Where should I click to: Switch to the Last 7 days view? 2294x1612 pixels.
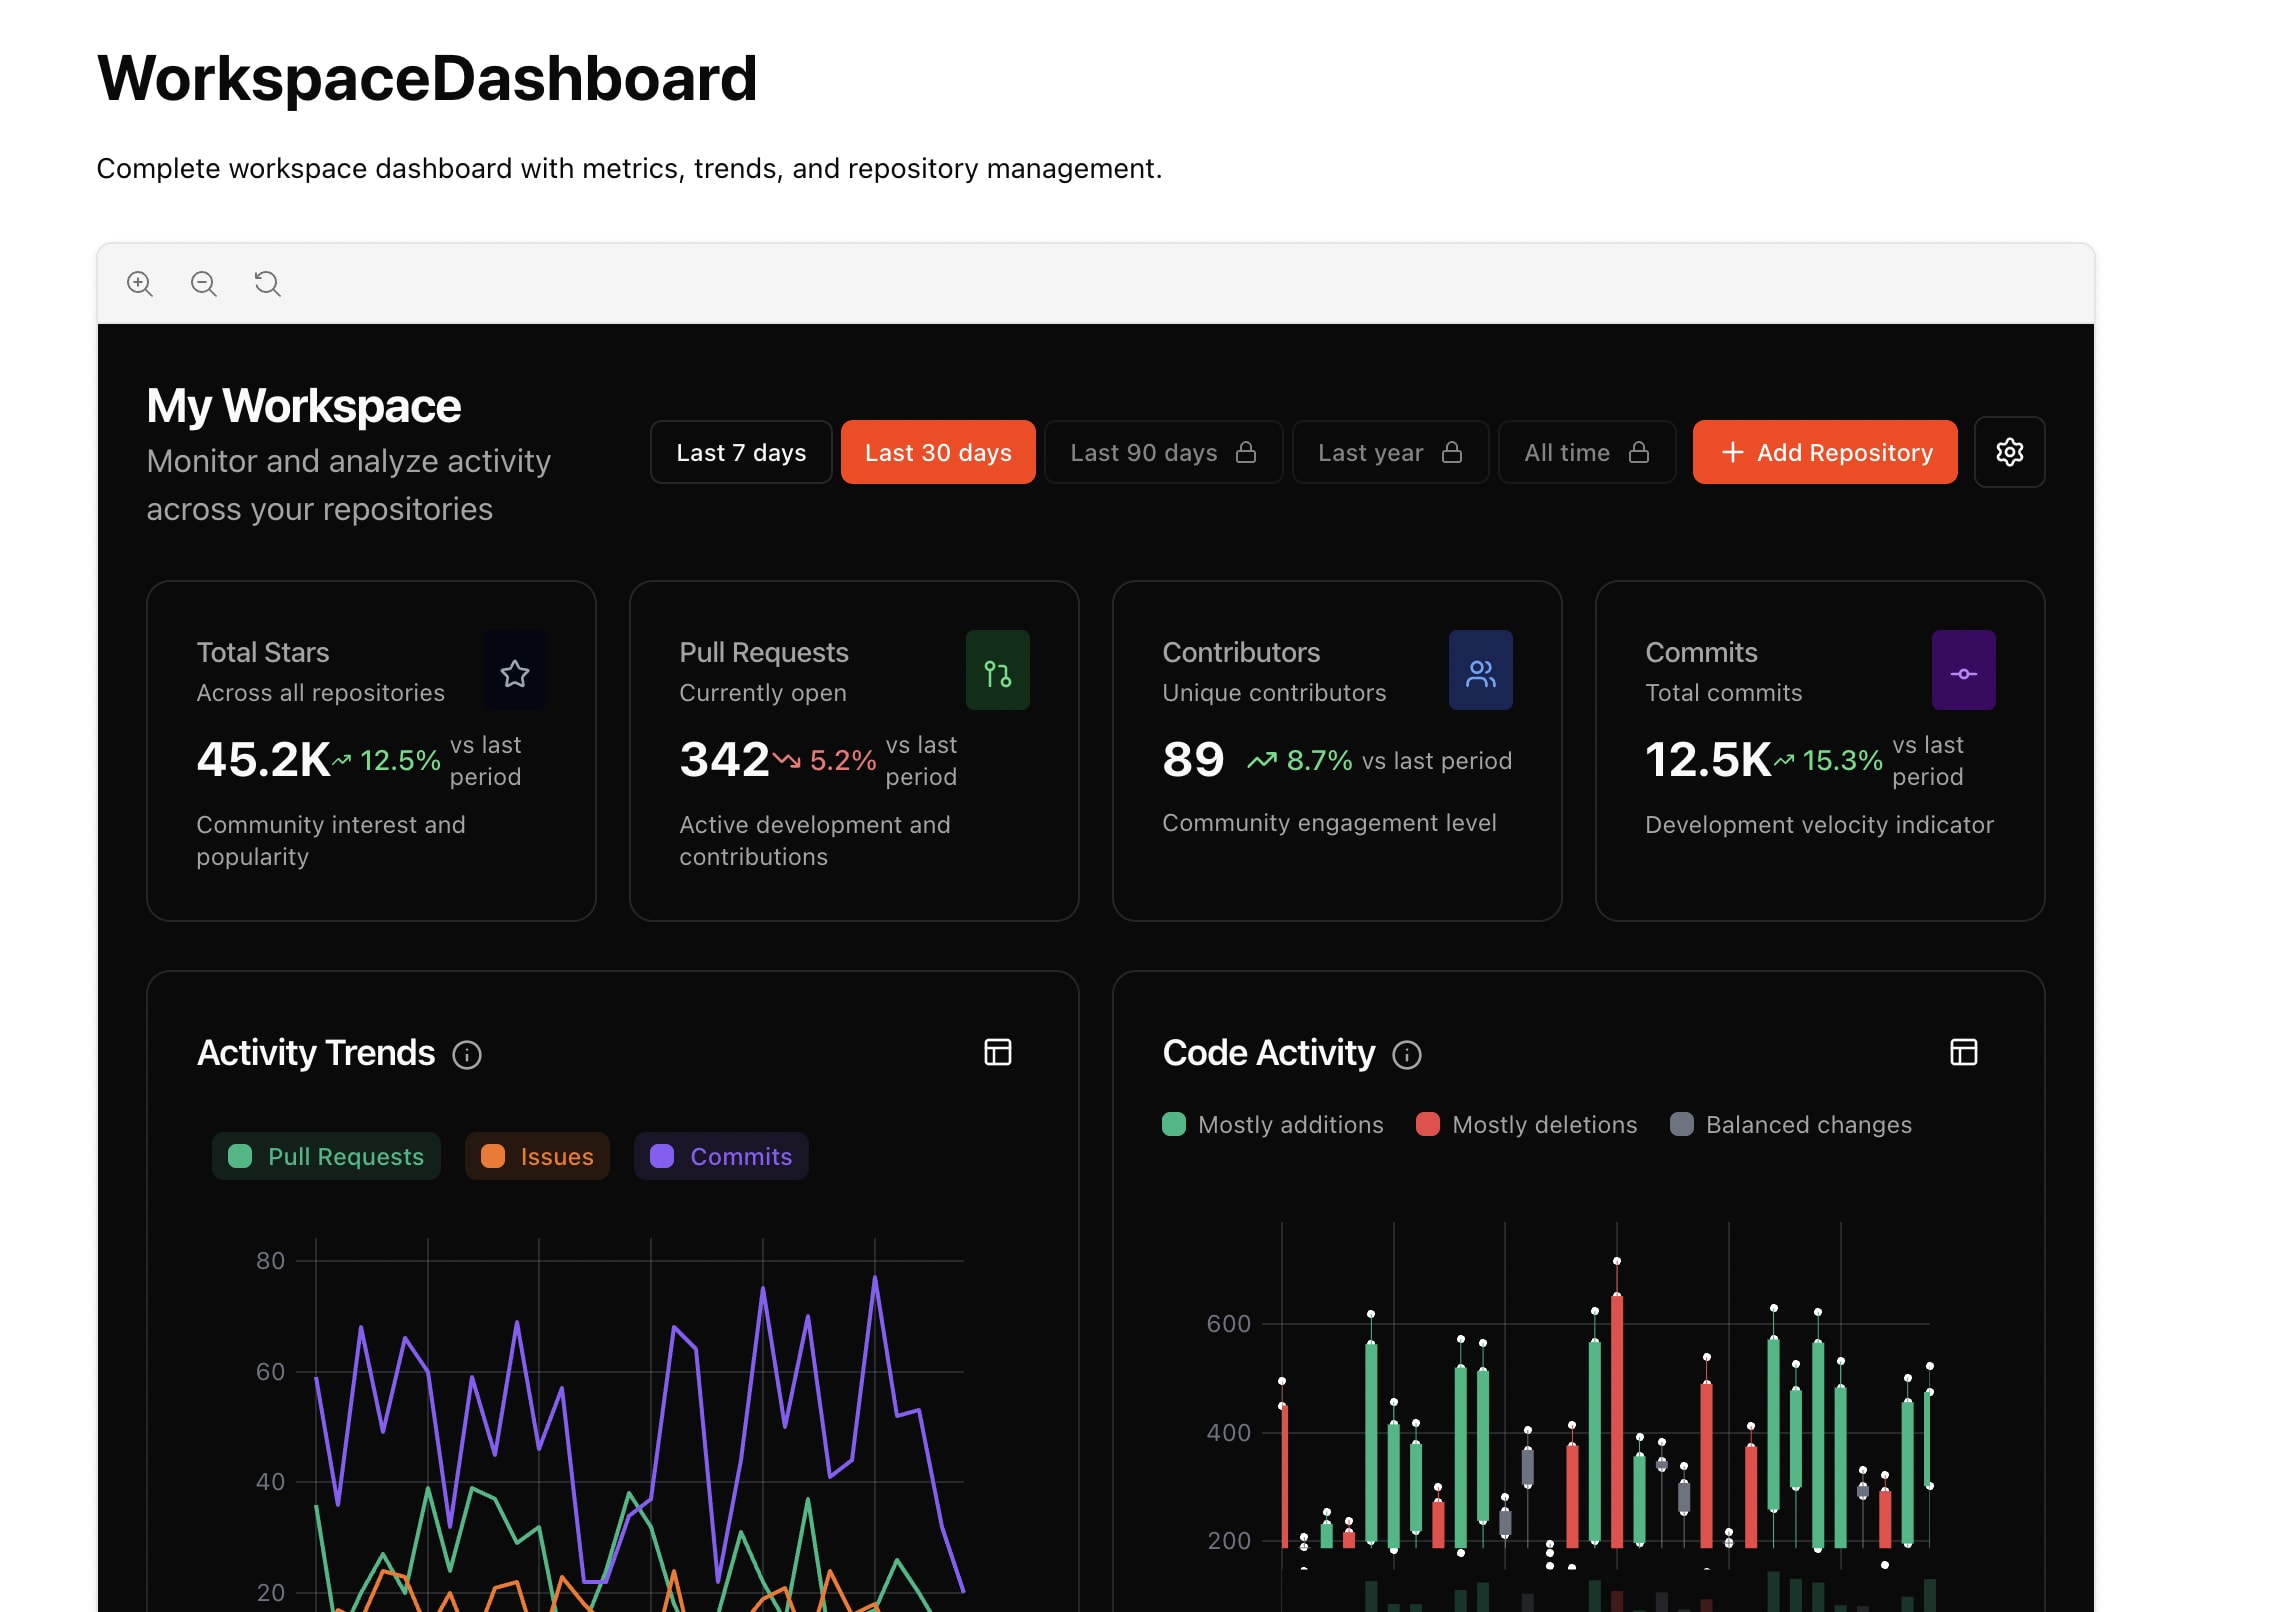click(740, 452)
